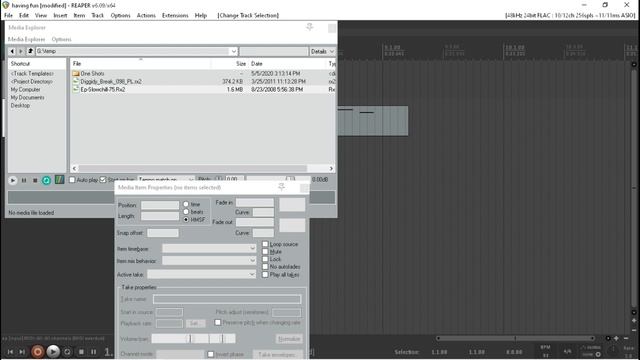Go to project end in transport
Screen dimensions: 640x360
click(22, 351)
